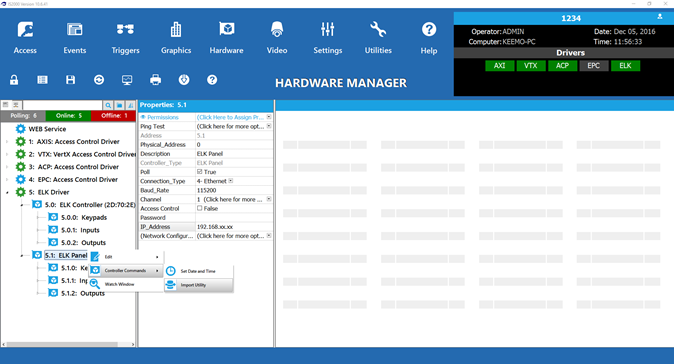Select the 5.0.1: Inputs tree row

click(80, 230)
